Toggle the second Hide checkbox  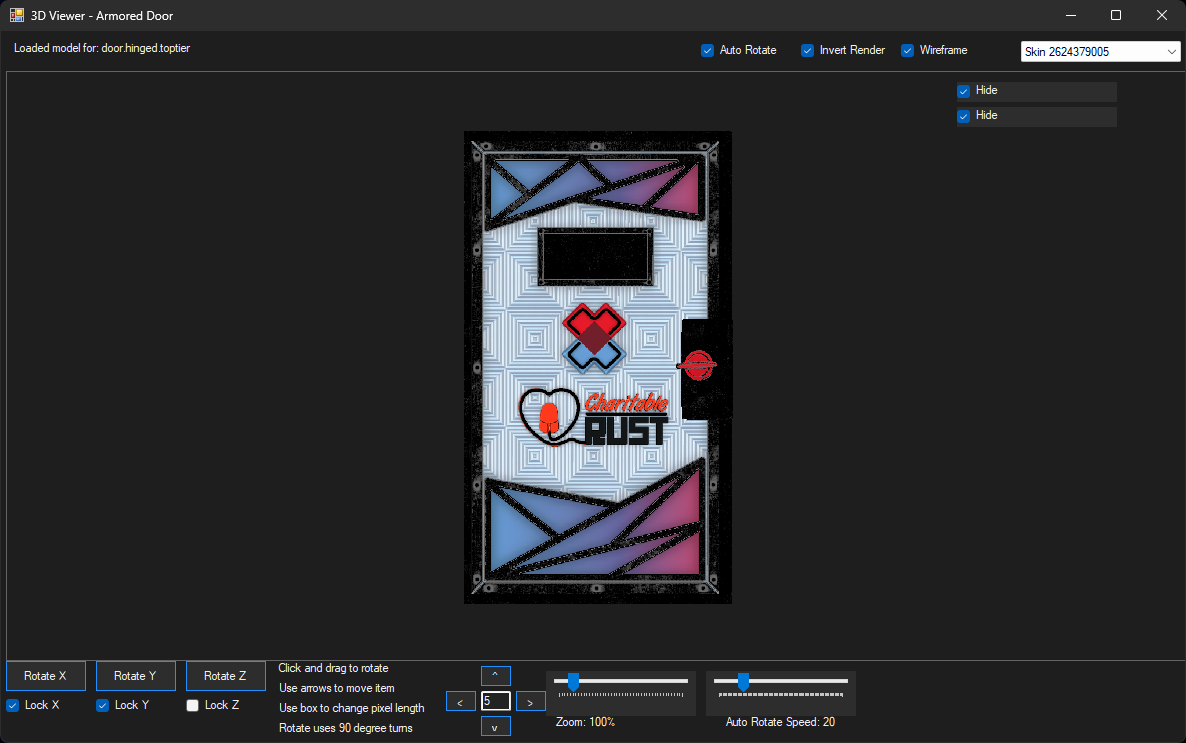click(x=964, y=116)
